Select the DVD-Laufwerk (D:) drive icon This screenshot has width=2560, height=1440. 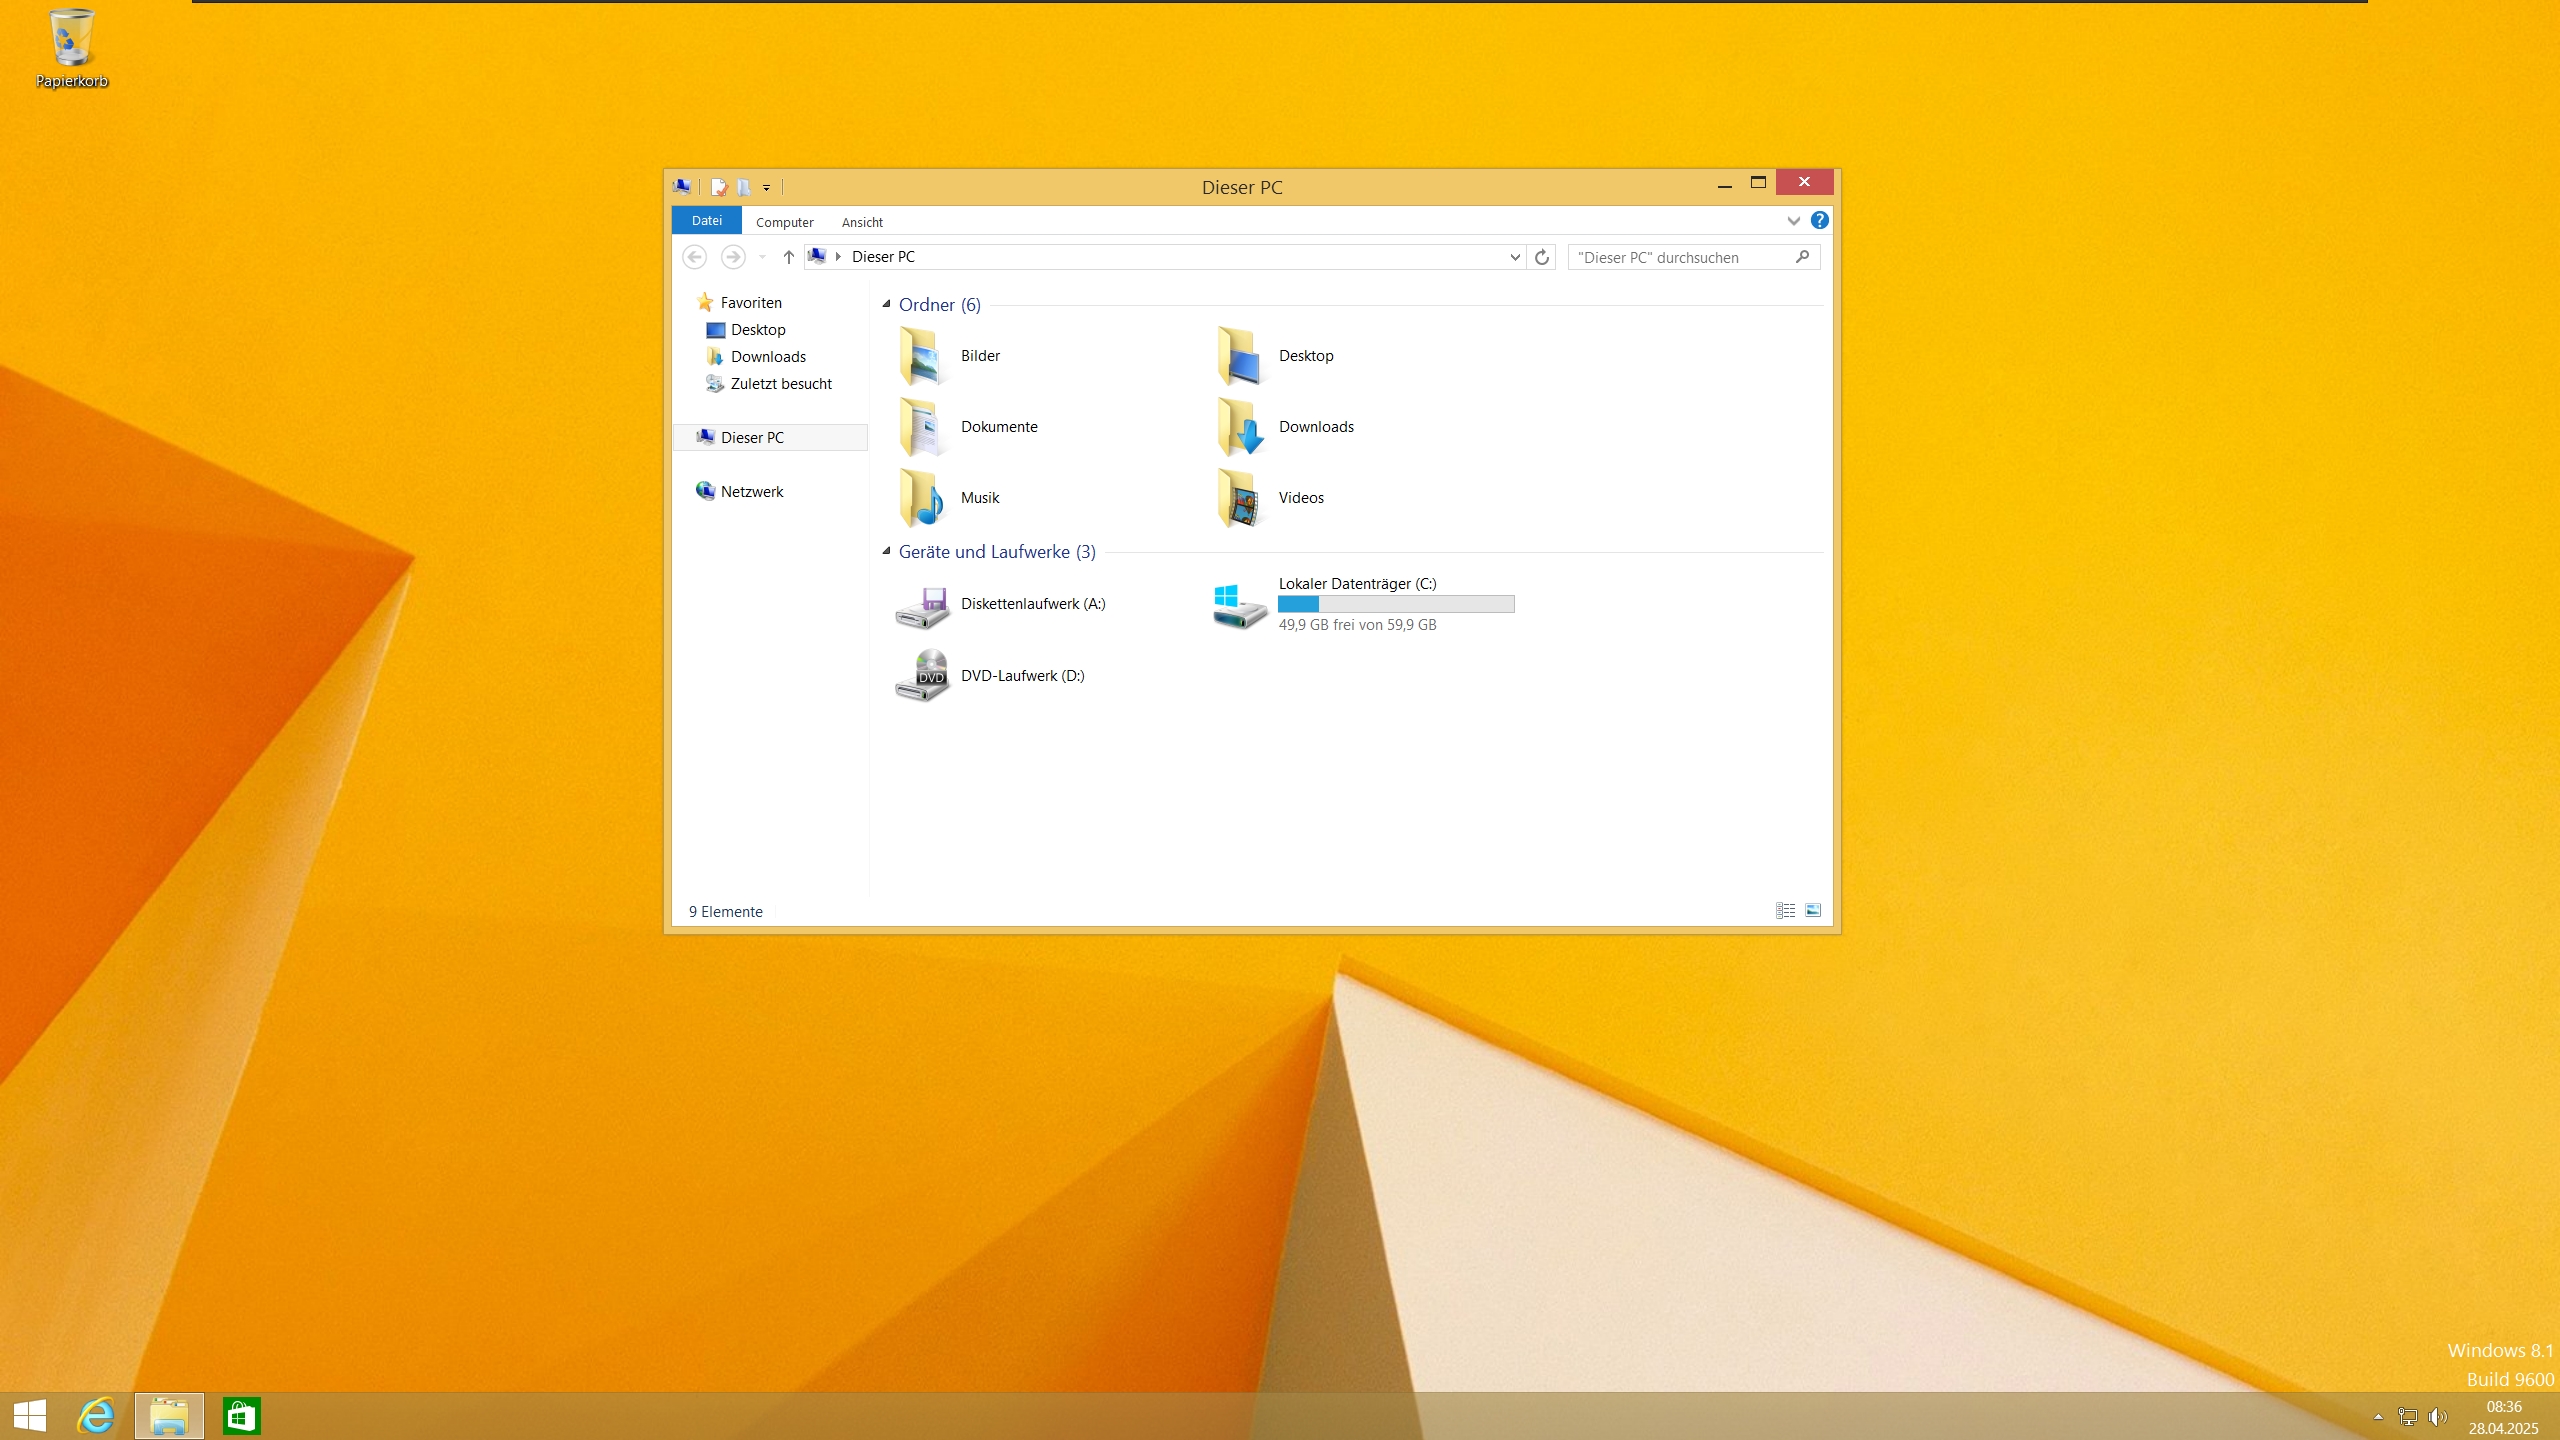click(x=922, y=676)
